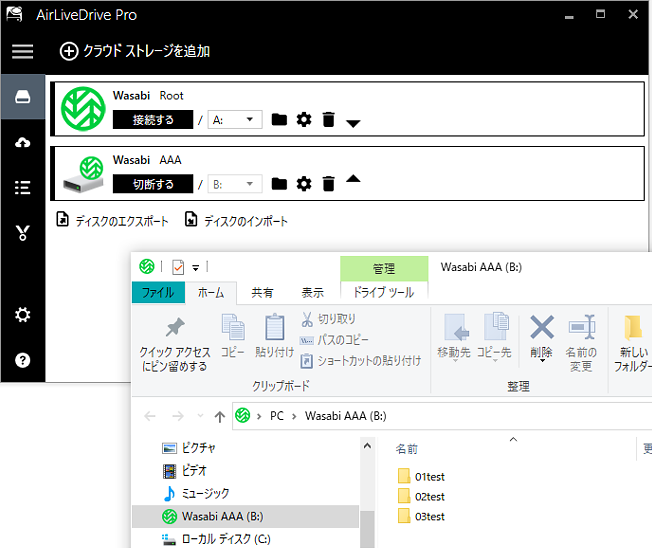Click クラウド ストレージを追加 label

(146, 52)
